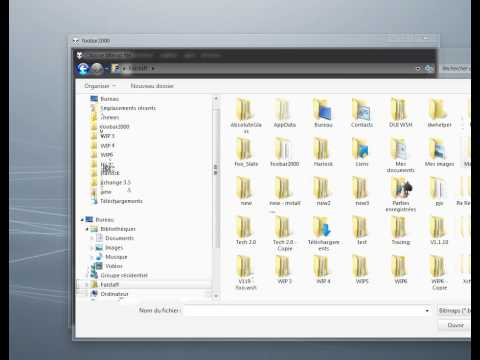Select the new - install folder
The image size is (480, 360).
[x=284, y=191]
